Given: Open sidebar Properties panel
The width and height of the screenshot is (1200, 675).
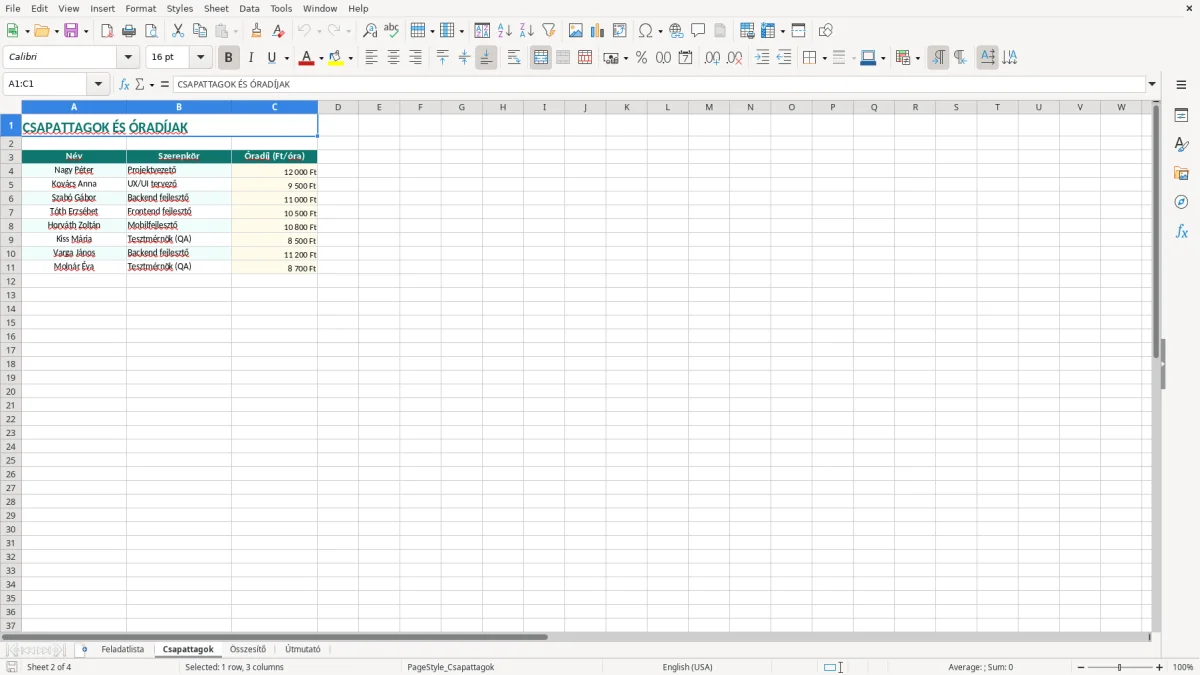Looking at the screenshot, I should click(1181, 116).
